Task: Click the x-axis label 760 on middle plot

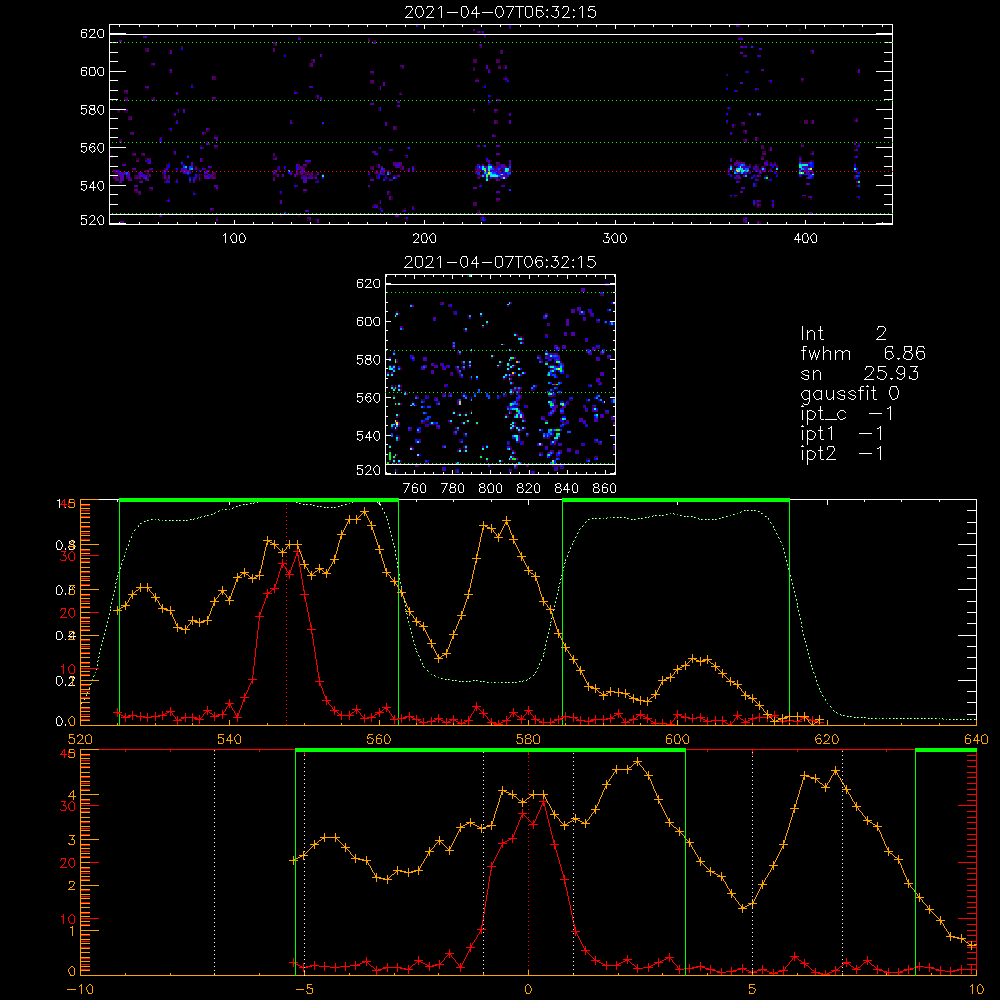Action: coord(415,489)
